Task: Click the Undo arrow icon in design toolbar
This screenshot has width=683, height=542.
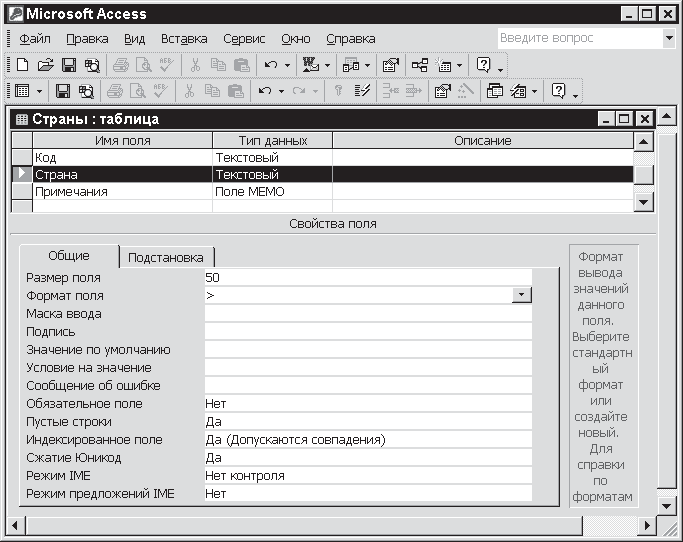Action: (x=265, y=91)
